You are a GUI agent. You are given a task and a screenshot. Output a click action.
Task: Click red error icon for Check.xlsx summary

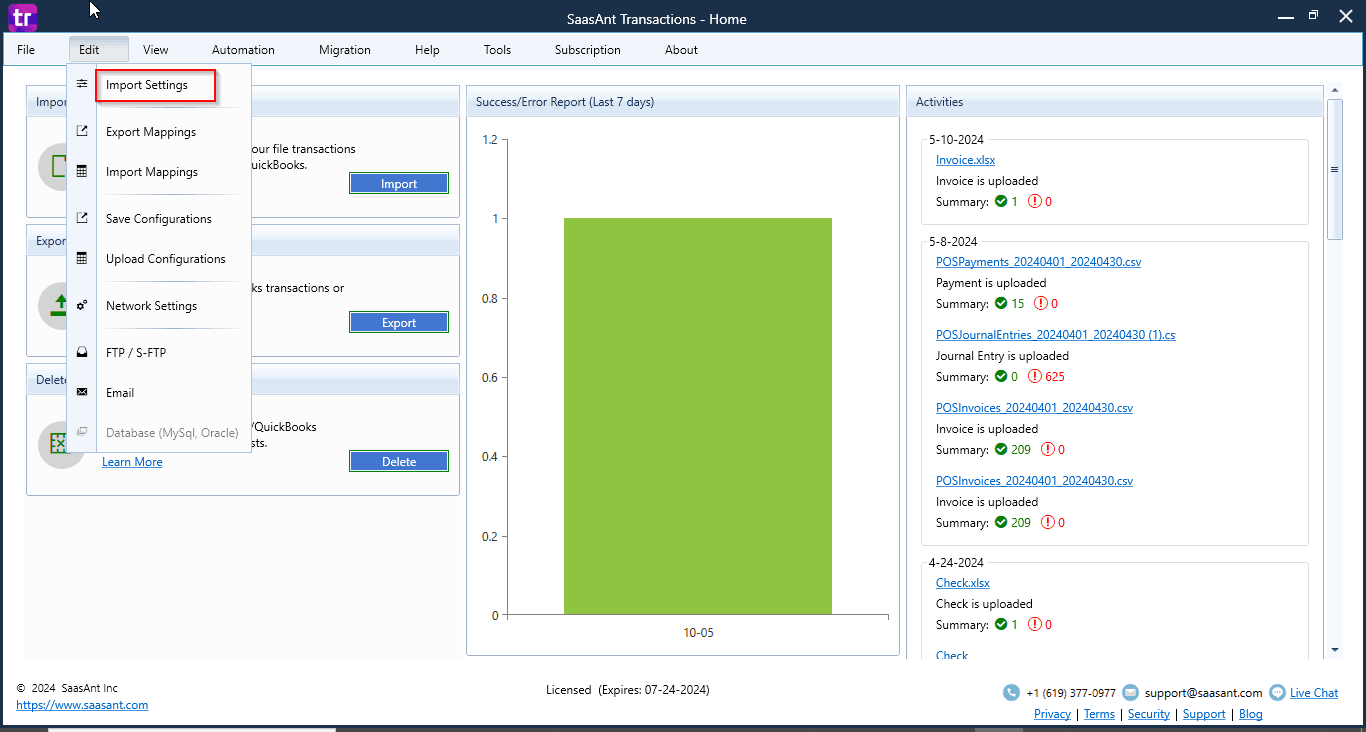click(x=1034, y=624)
